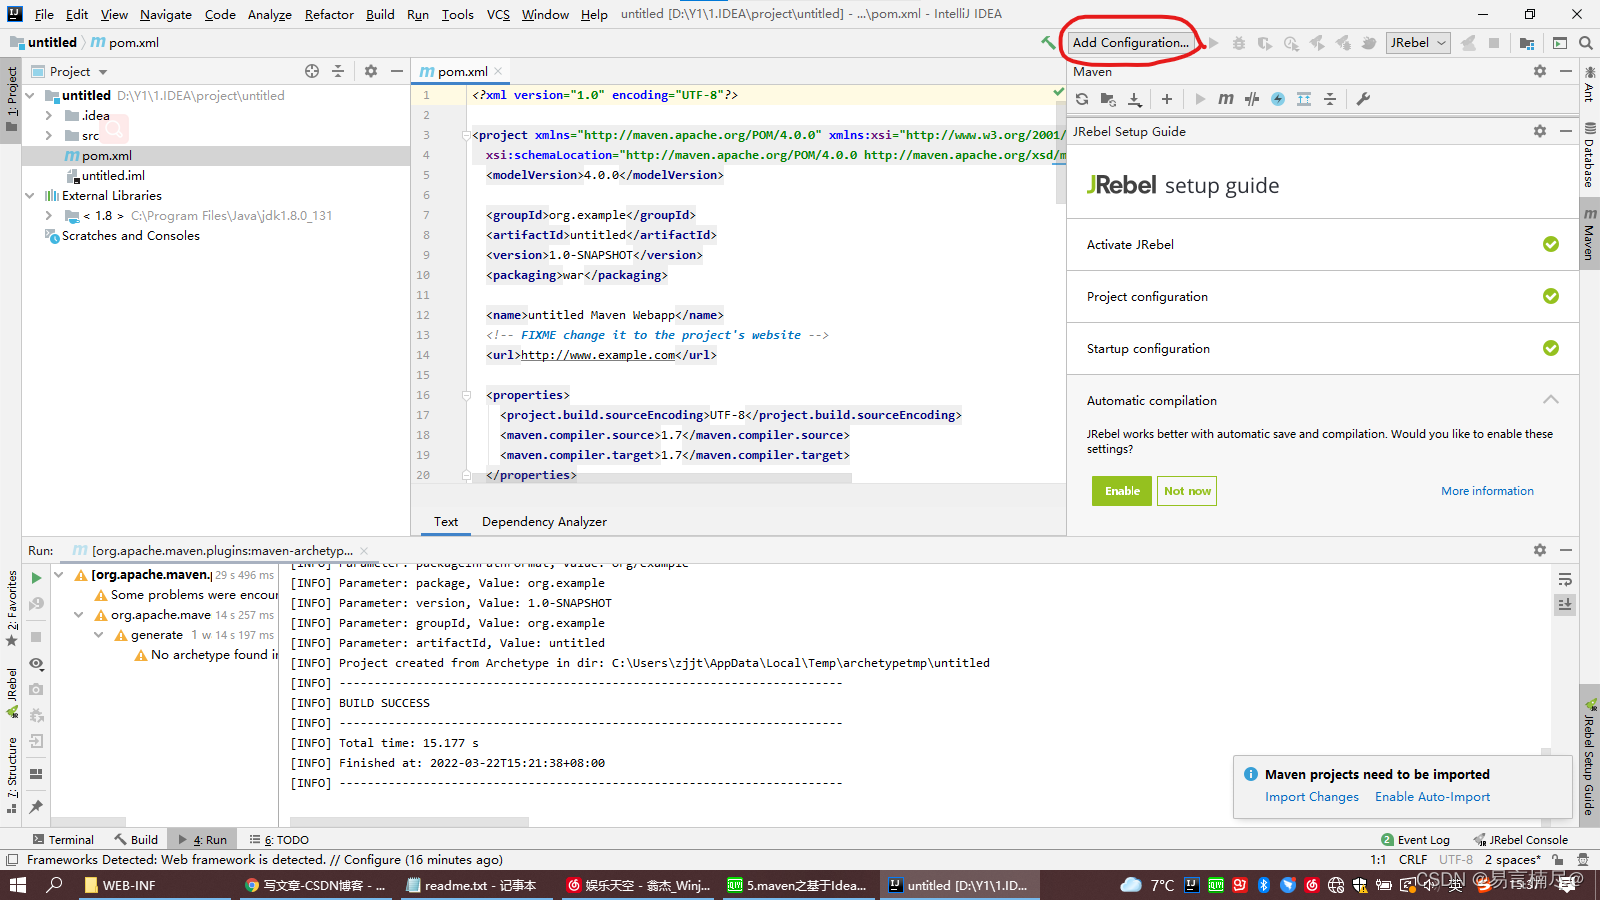Click the Not now button
Viewport: 1600px width, 900px height.
(x=1187, y=491)
